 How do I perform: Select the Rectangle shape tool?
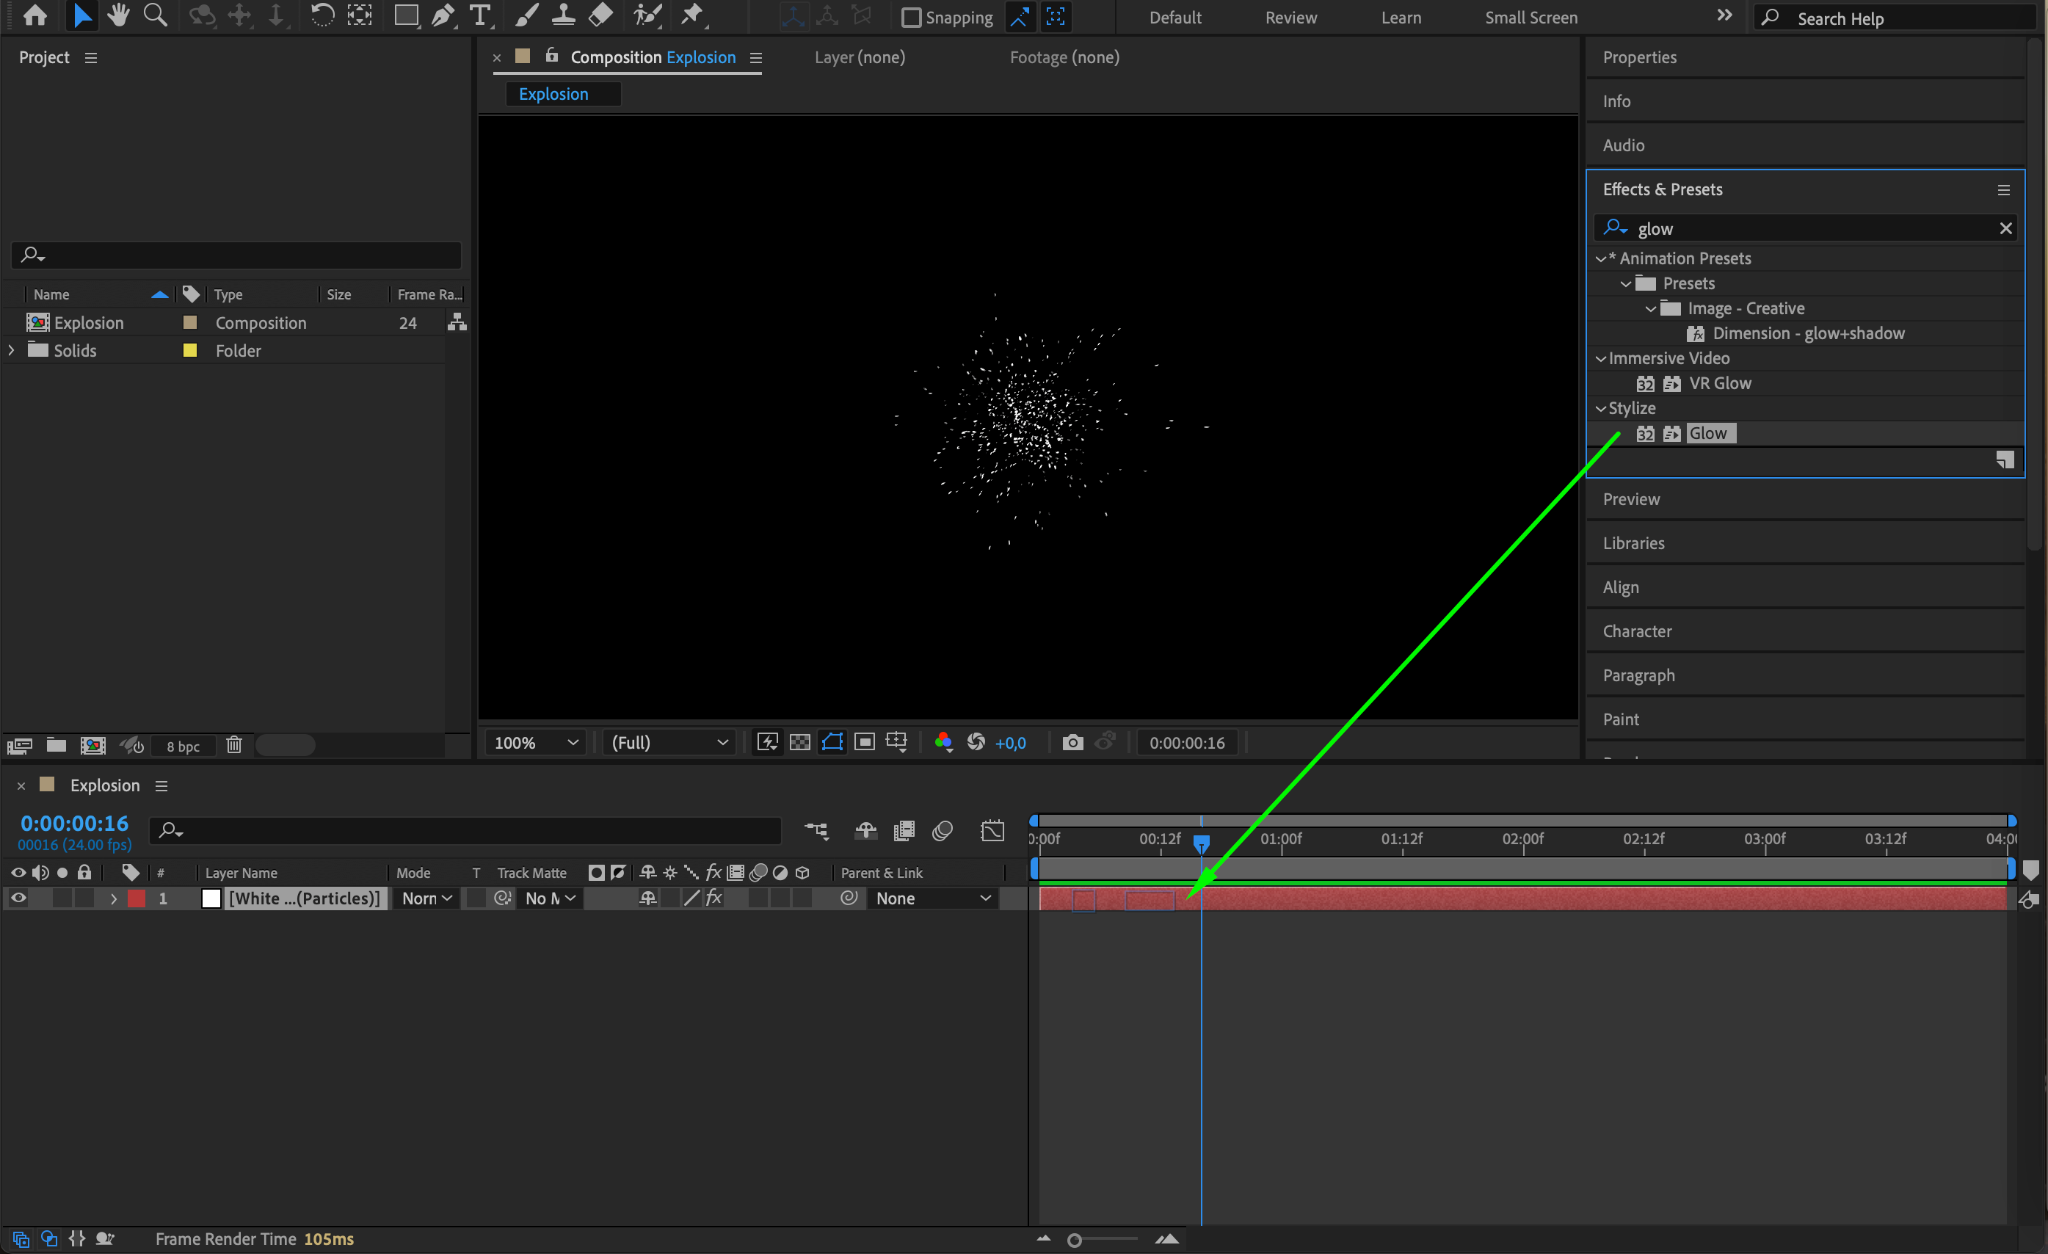pyautogui.click(x=405, y=15)
